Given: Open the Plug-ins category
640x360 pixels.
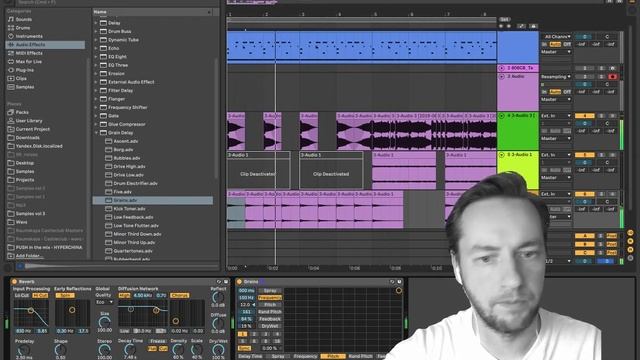Looking at the screenshot, I should (25, 70).
